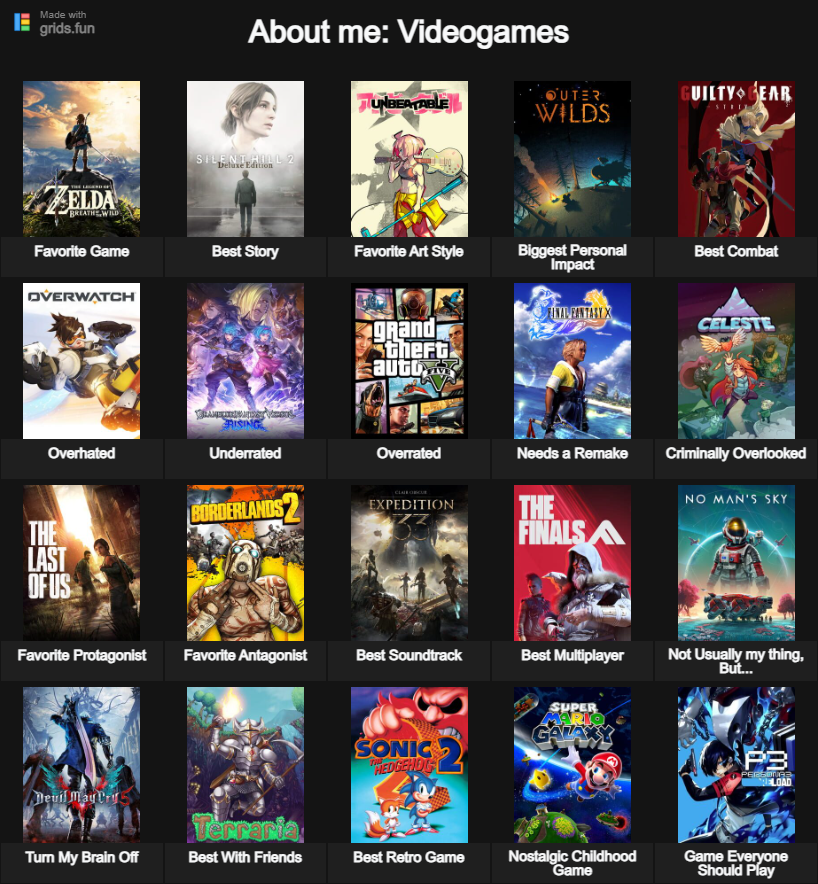Select The Finals cover
818x884 pixels.
[572, 563]
